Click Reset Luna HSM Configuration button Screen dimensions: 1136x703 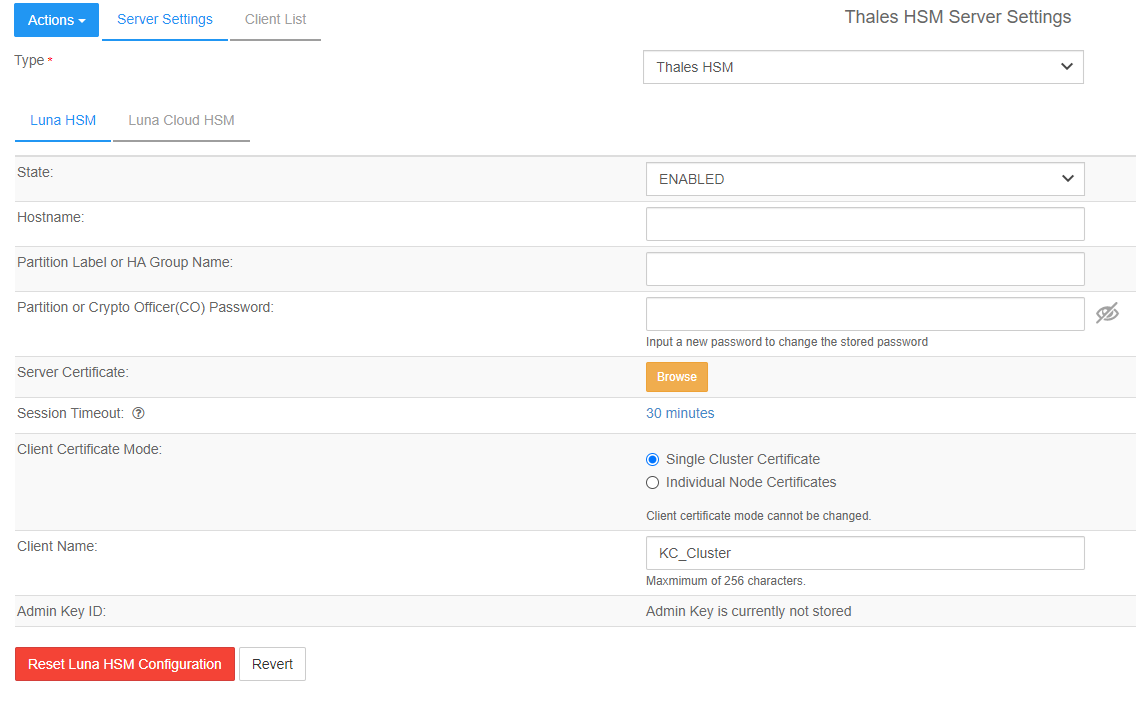coord(125,664)
